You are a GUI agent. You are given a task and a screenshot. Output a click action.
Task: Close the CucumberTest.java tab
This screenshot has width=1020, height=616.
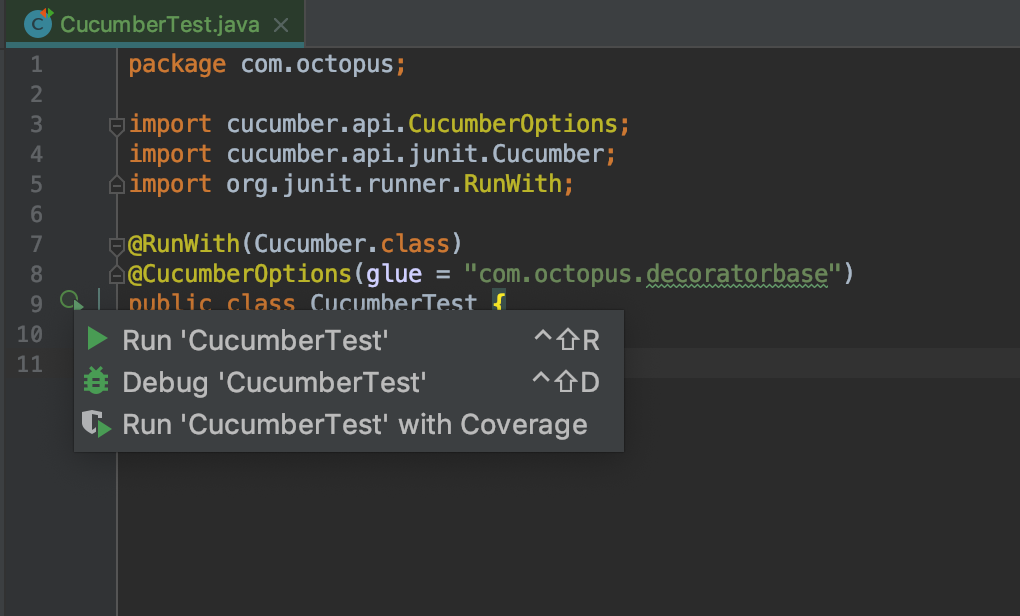pos(282,25)
